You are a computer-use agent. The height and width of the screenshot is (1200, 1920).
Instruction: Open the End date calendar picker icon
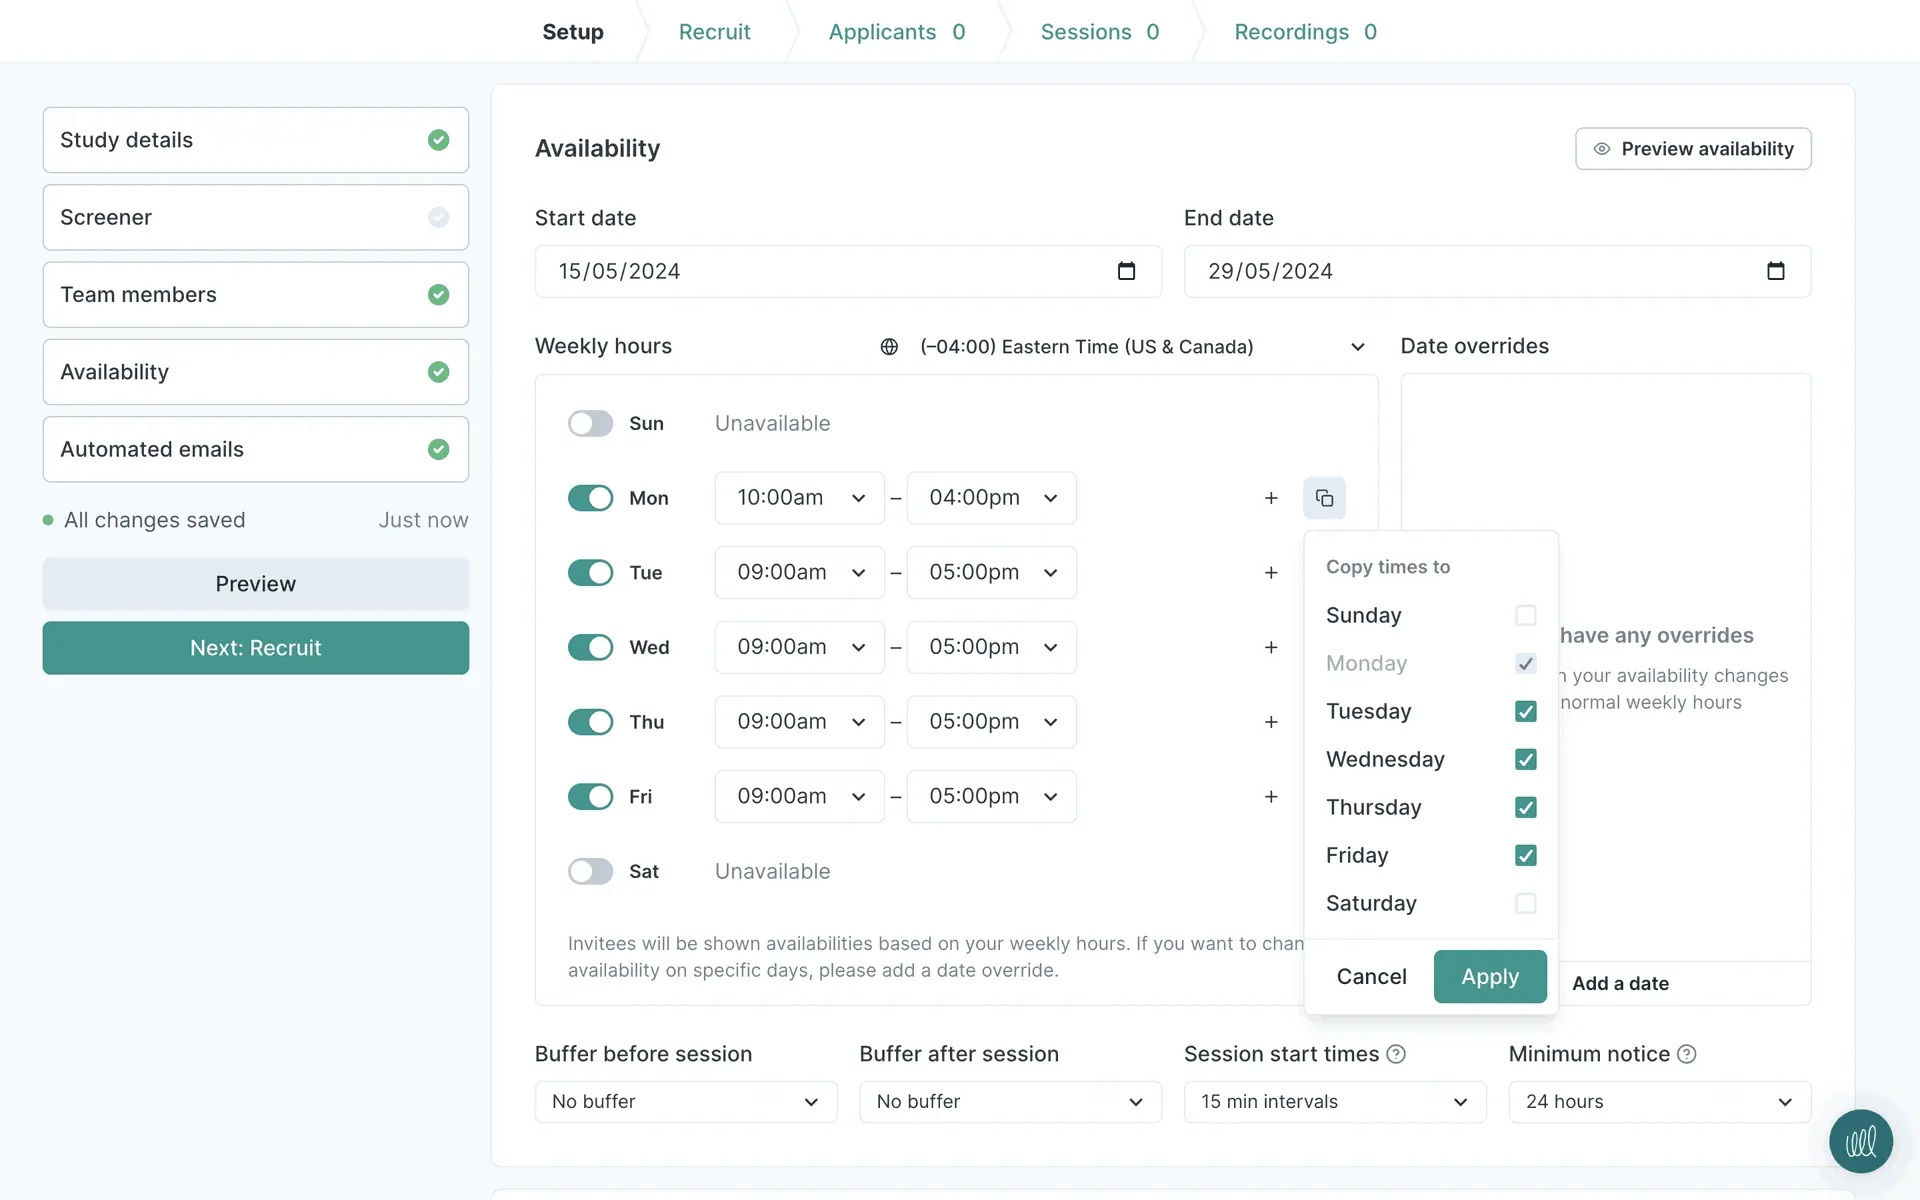coord(1775,271)
